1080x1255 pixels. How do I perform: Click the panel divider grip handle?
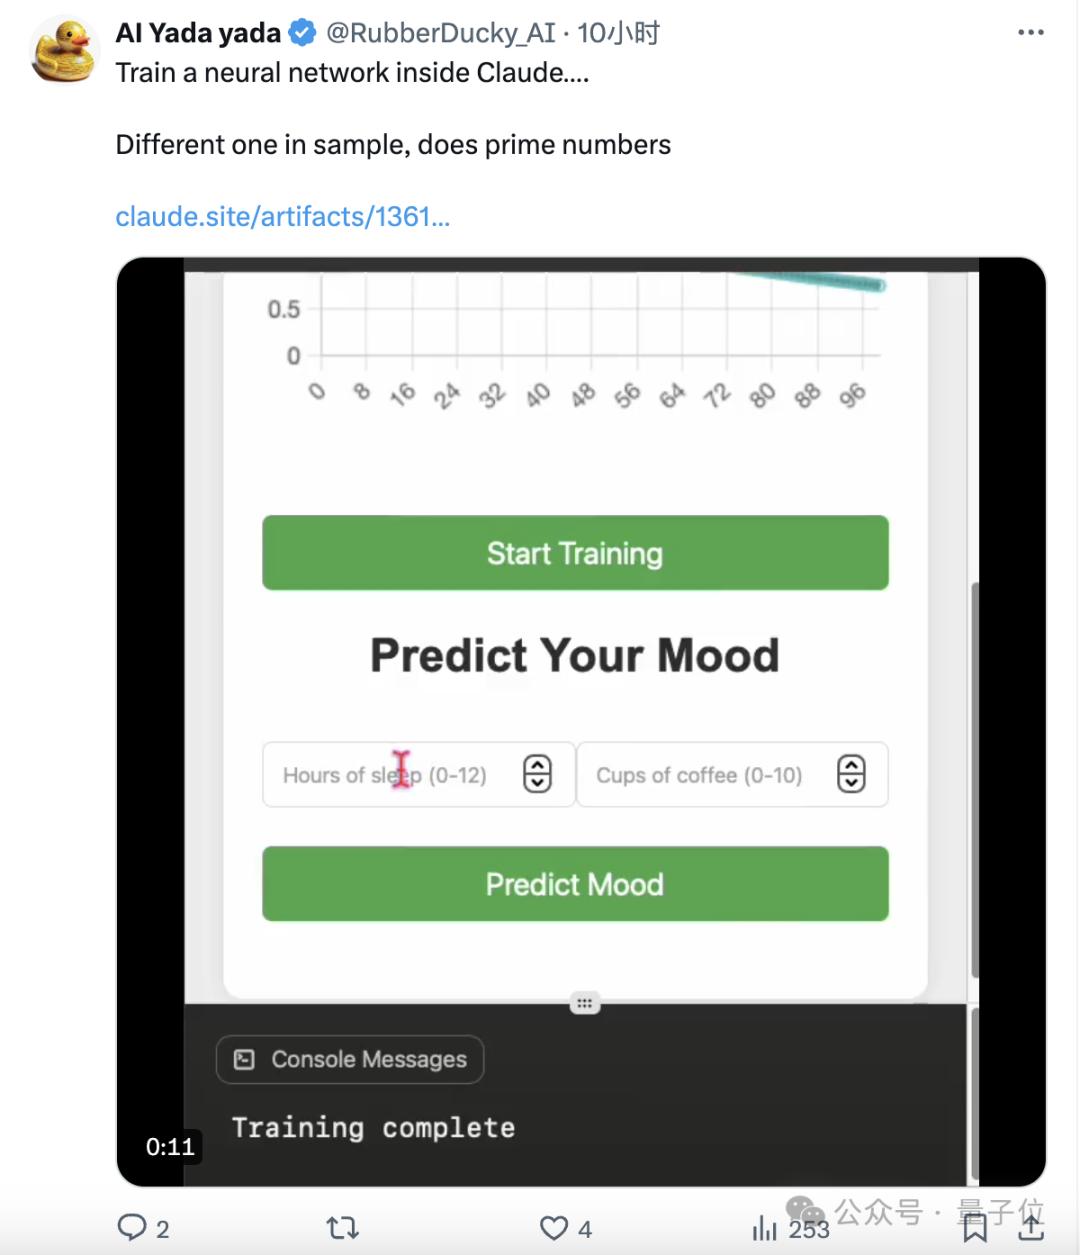585,1003
